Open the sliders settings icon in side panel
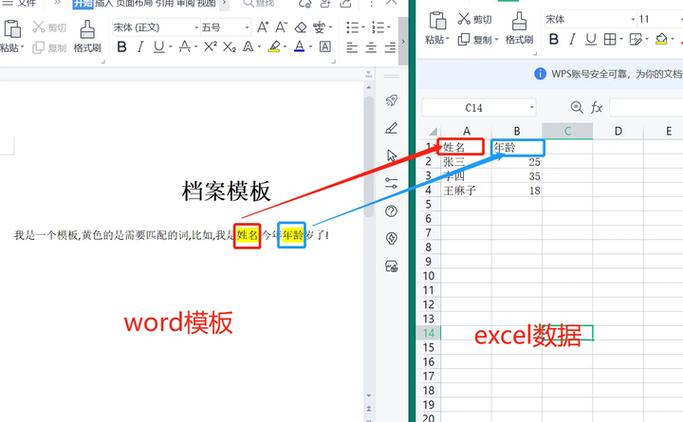The image size is (683, 422). click(392, 183)
